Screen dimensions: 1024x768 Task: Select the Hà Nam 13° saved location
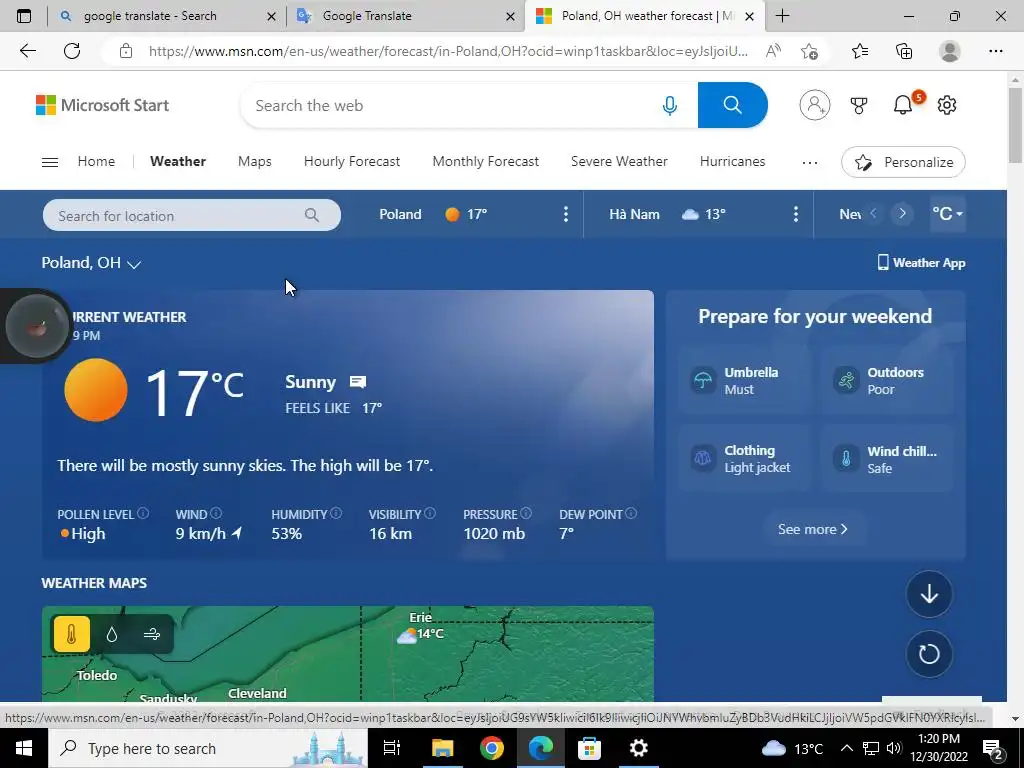[667, 214]
